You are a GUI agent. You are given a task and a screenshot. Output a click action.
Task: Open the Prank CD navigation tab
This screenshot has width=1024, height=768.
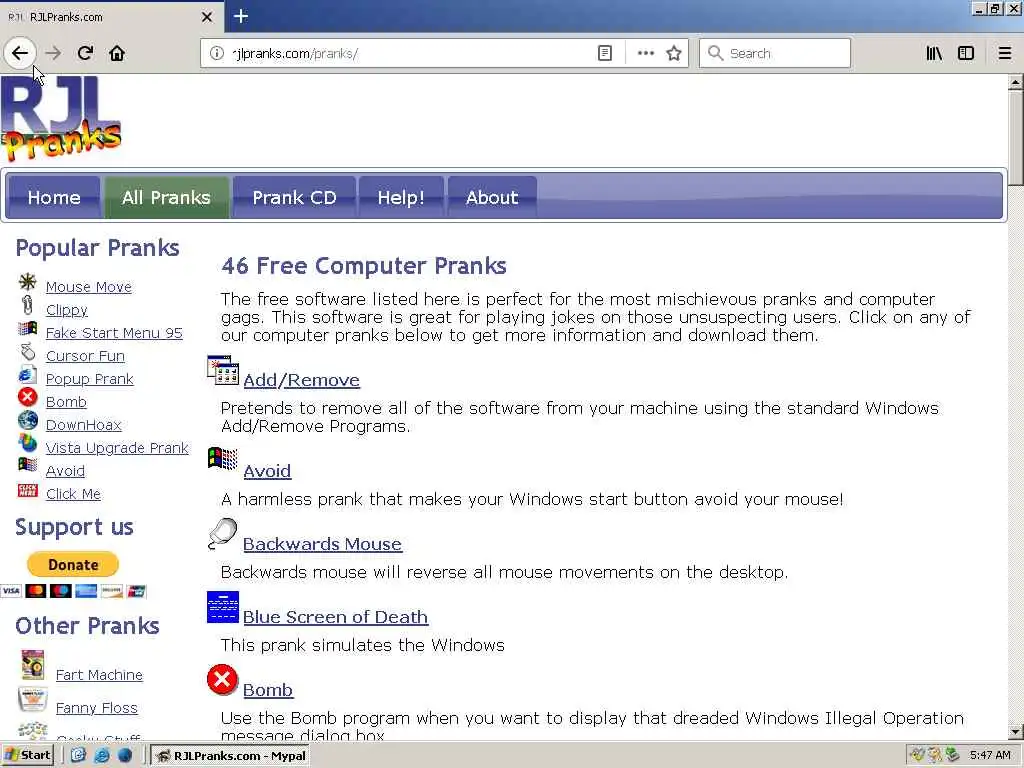click(x=295, y=197)
